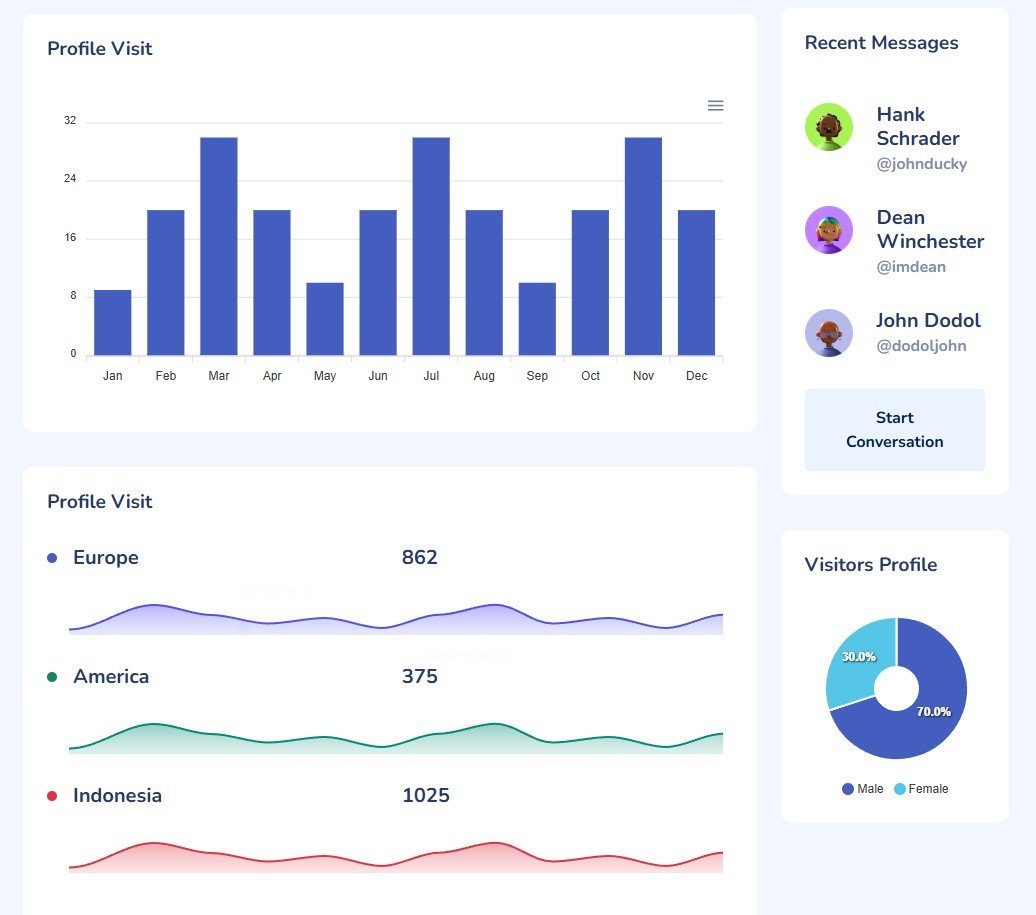Screen dimensions: 1036x915
Task: Click the Mar bar in the Profile Visit chart
Action: coord(218,245)
